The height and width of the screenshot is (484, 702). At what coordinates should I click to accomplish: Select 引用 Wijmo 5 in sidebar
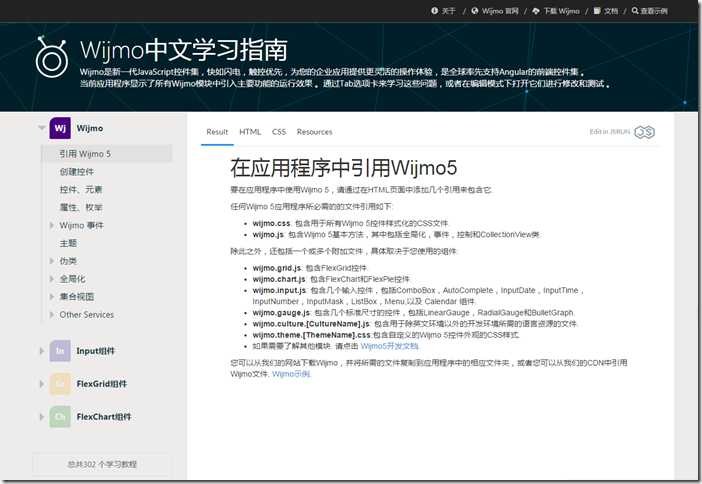pyautogui.click(x=107, y=154)
